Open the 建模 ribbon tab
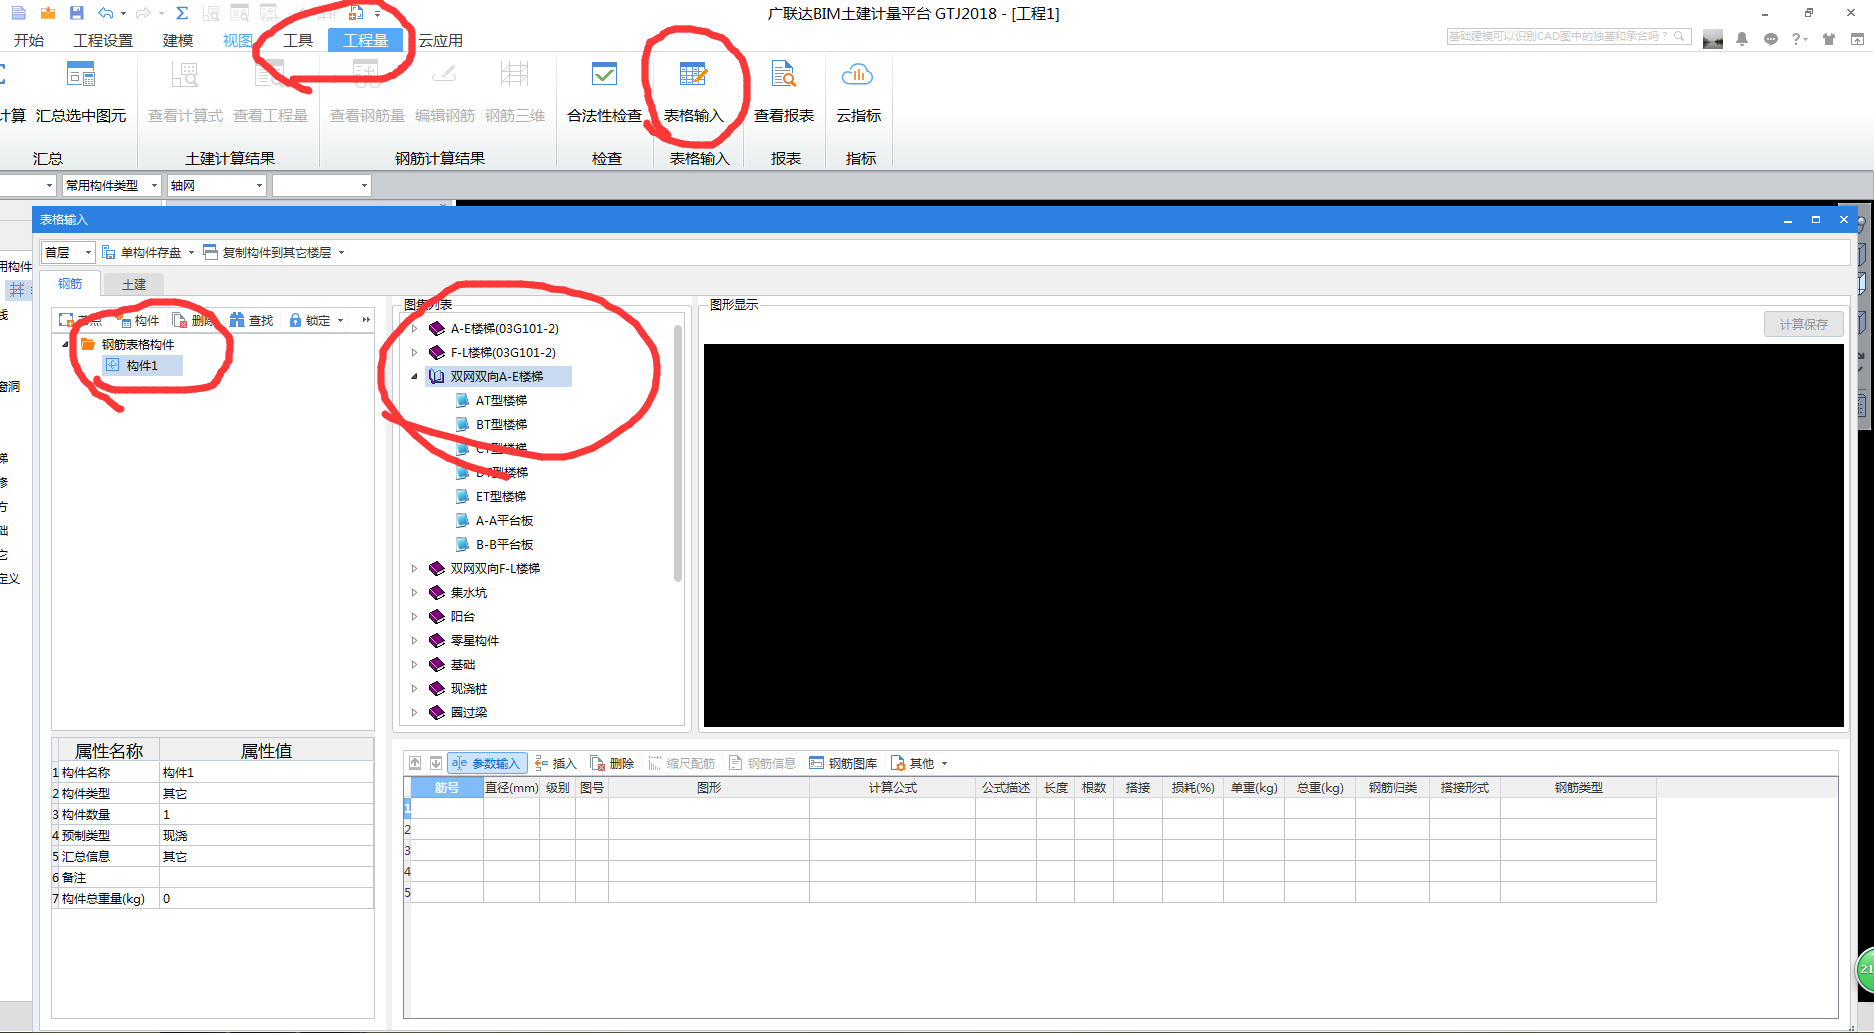Screen dimensions: 1874x1033 tap(178, 40)
